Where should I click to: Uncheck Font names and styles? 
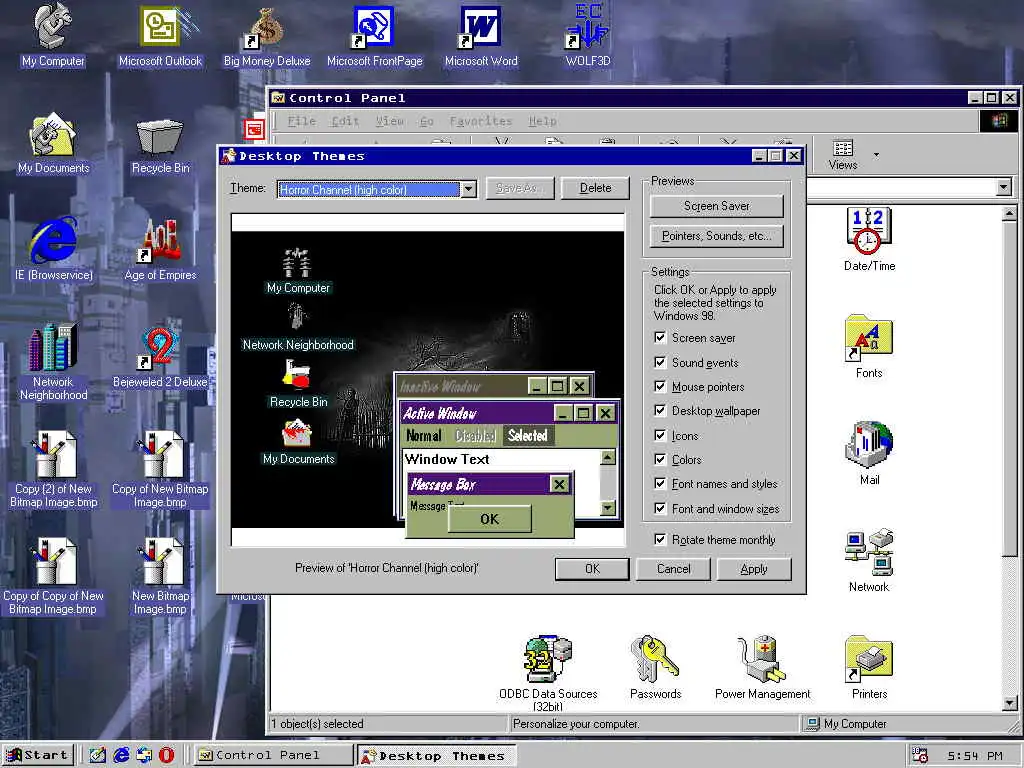pos(660,483)
